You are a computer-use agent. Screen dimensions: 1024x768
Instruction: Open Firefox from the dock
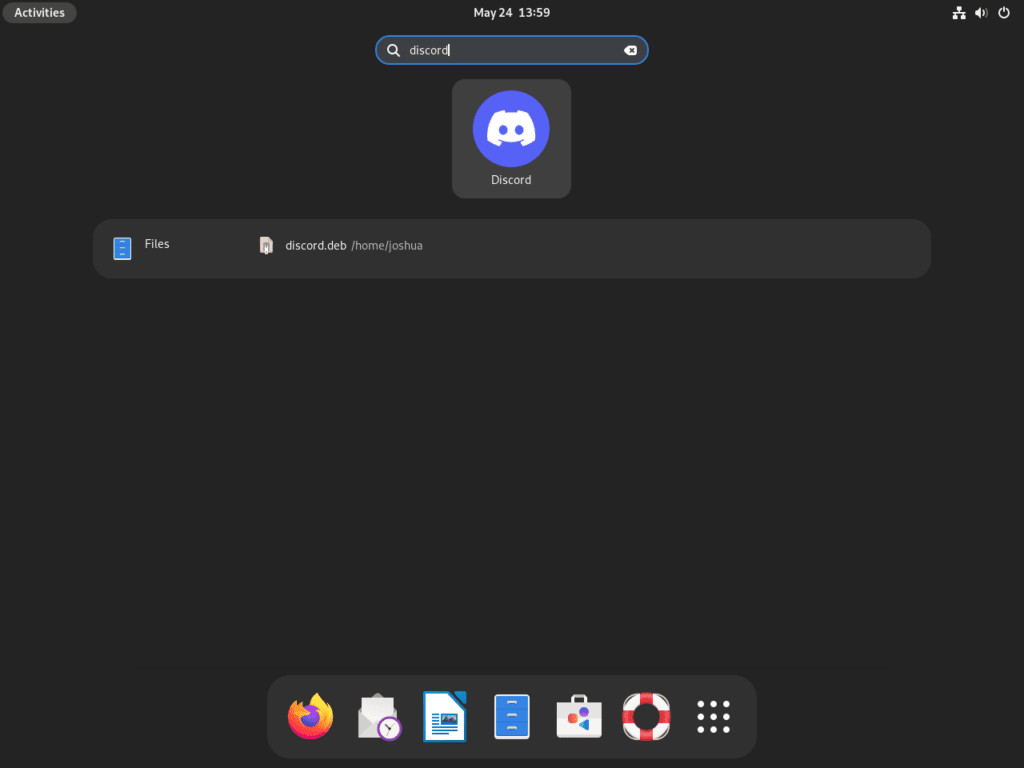click(x=310, y=716)
